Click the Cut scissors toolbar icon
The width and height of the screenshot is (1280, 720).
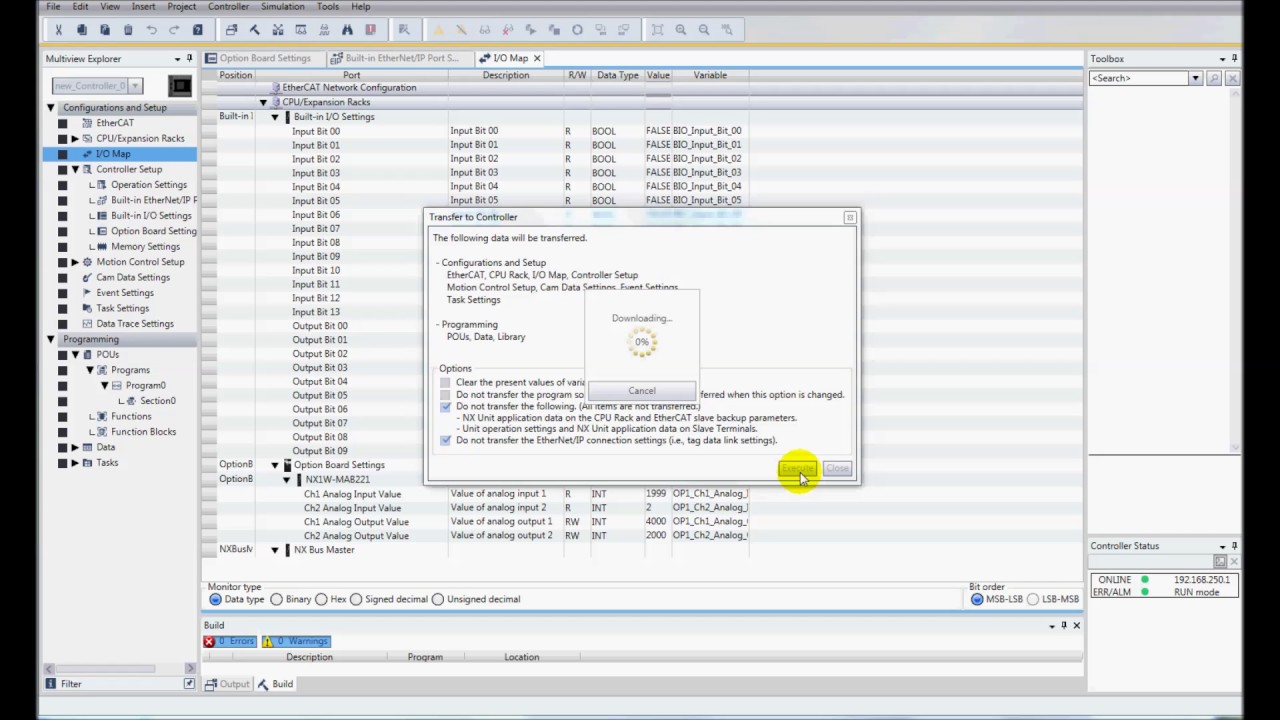point(59,30)
